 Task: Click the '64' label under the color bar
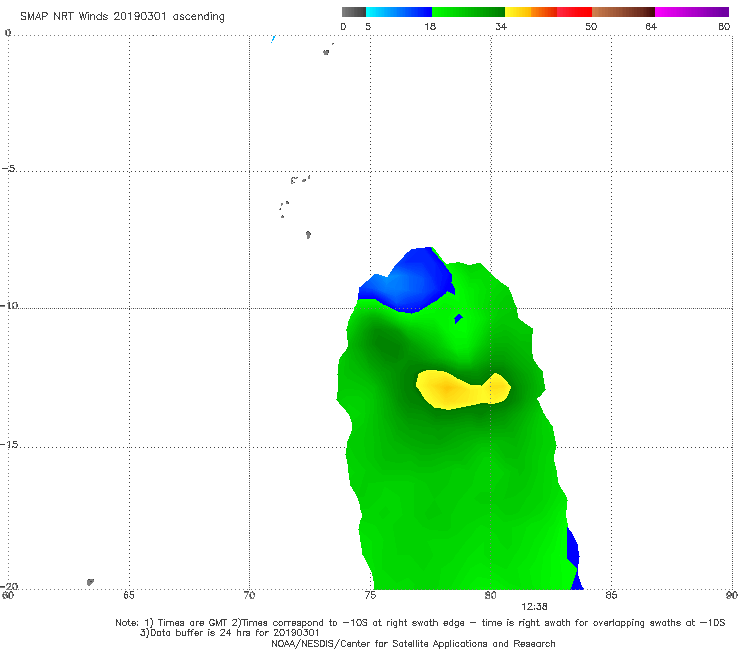tap(651, 27)
